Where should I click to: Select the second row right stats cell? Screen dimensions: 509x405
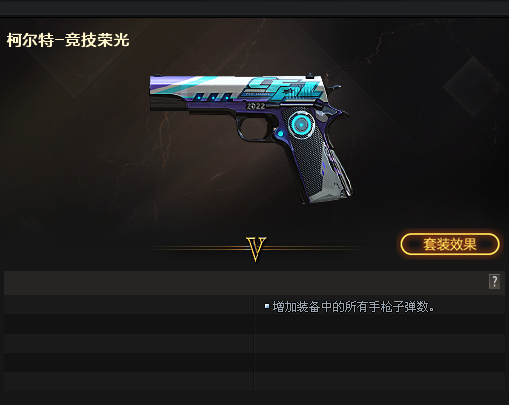pyautogui.click(x=379, y=324)
